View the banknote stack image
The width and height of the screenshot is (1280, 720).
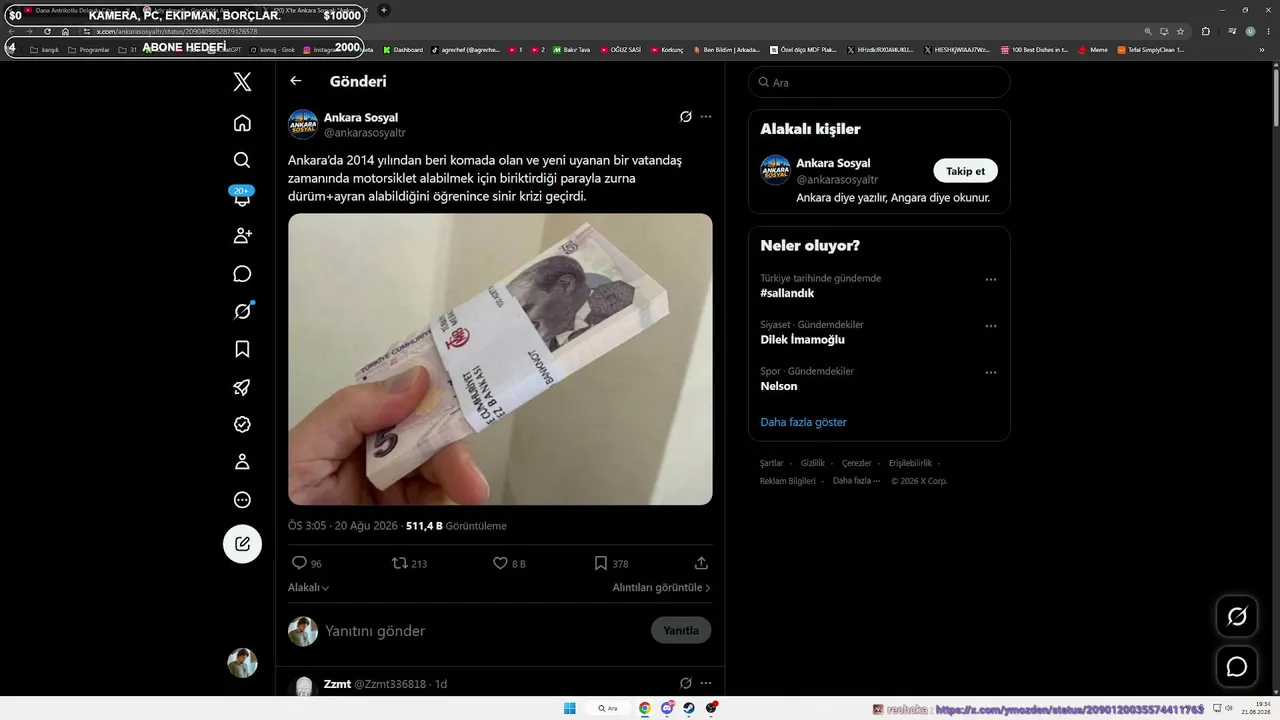click(500, 359)
